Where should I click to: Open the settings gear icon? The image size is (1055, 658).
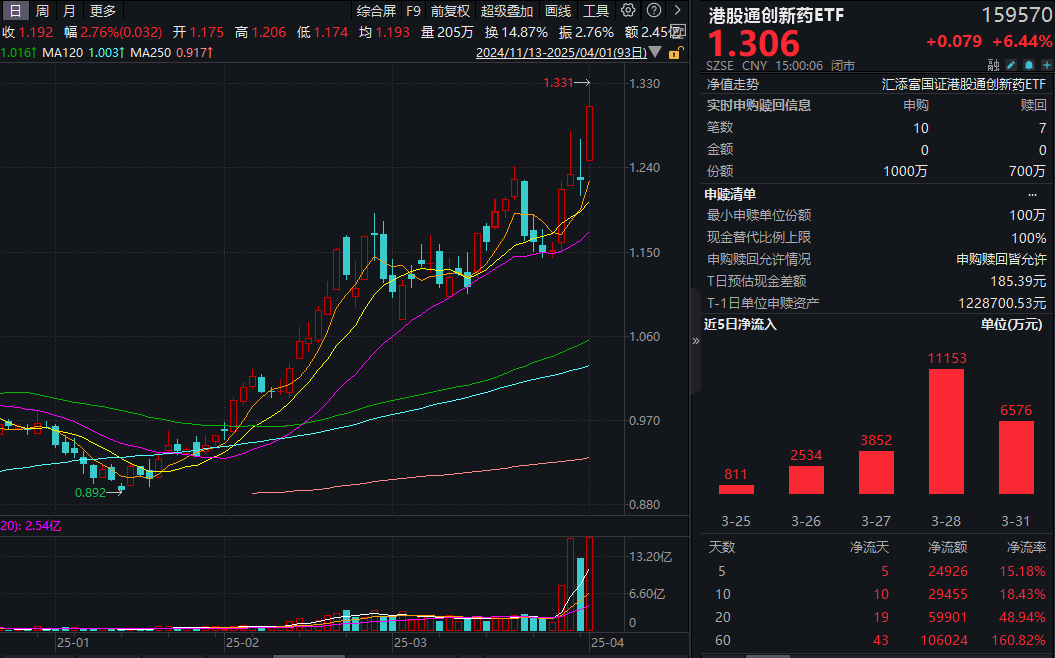[x=629, y=10]
